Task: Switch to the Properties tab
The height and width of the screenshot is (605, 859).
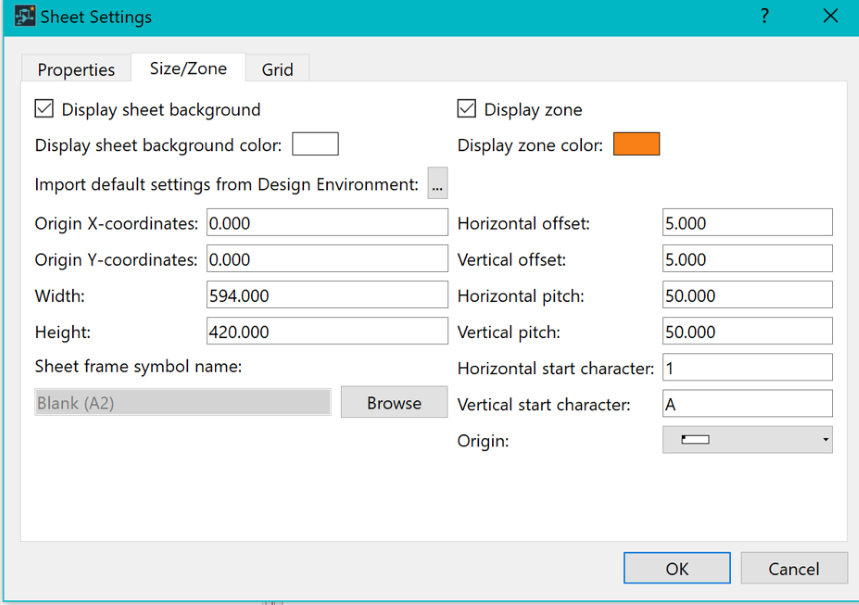Action: pyautogui.click(x=76, y=69)
